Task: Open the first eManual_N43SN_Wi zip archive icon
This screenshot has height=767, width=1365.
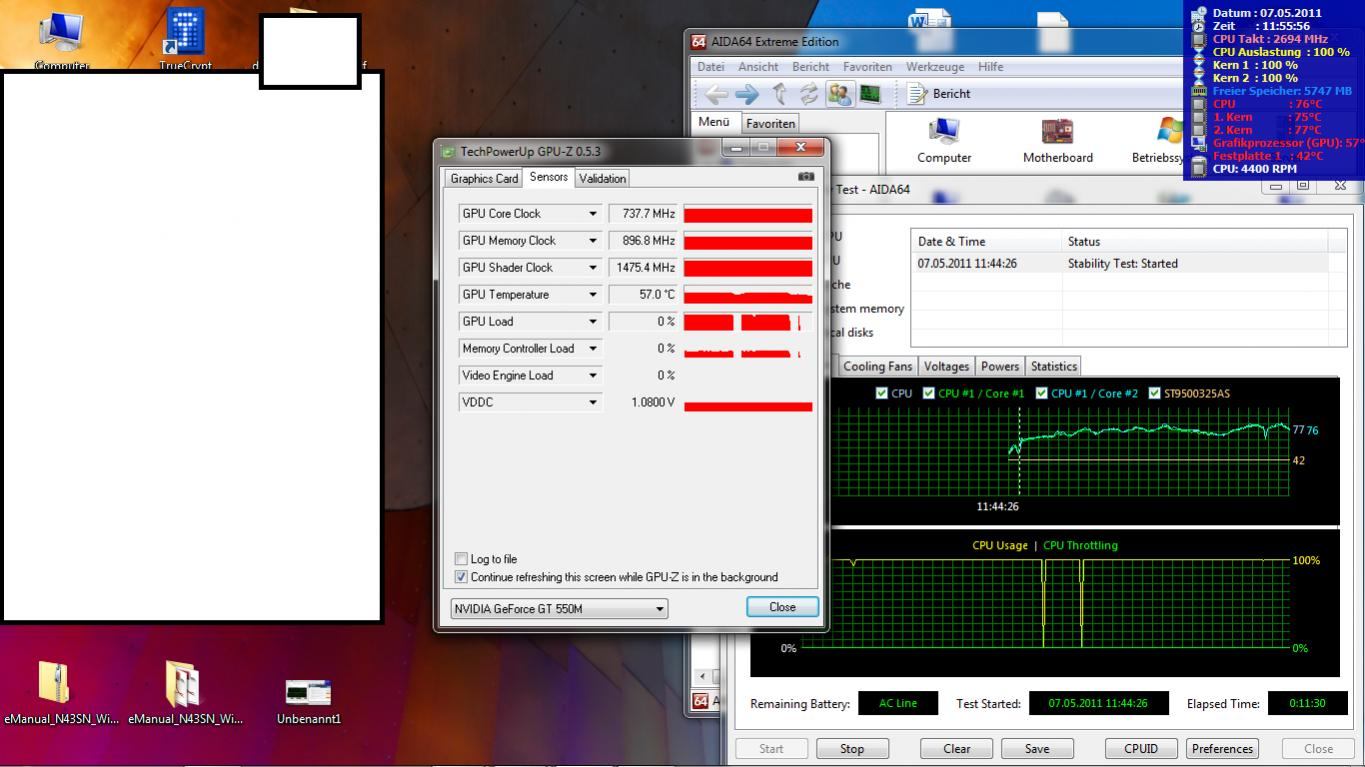Action: click(54, 683)
